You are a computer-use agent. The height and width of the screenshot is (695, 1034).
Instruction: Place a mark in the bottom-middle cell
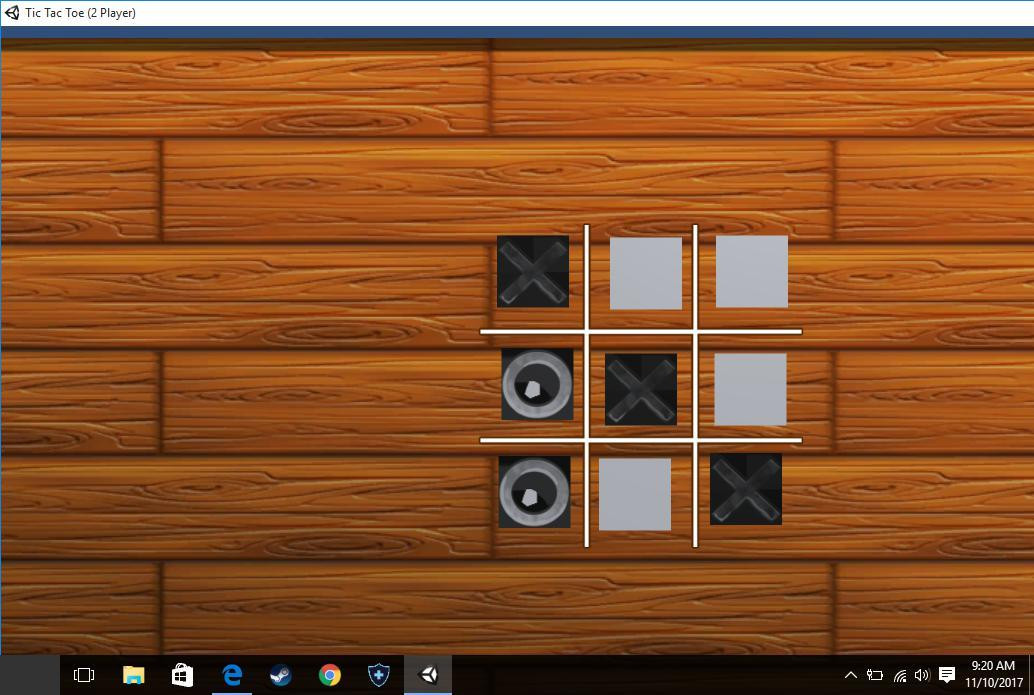point(635,494)
